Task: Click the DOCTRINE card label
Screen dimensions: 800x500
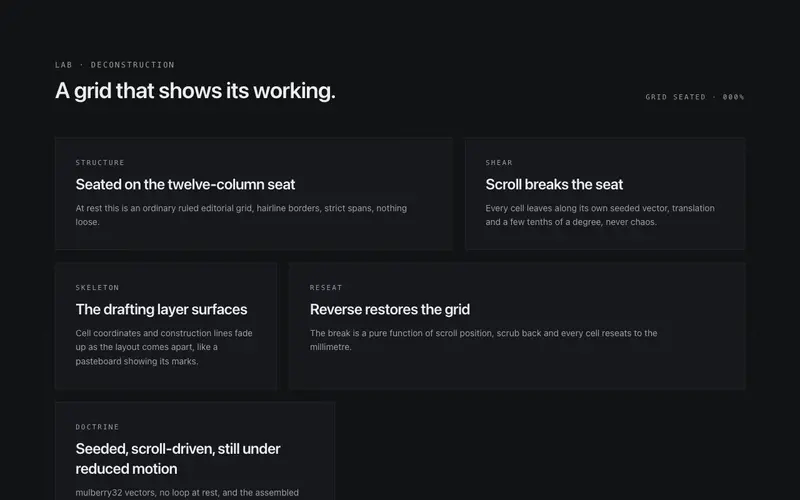Action: pos(97,427)
